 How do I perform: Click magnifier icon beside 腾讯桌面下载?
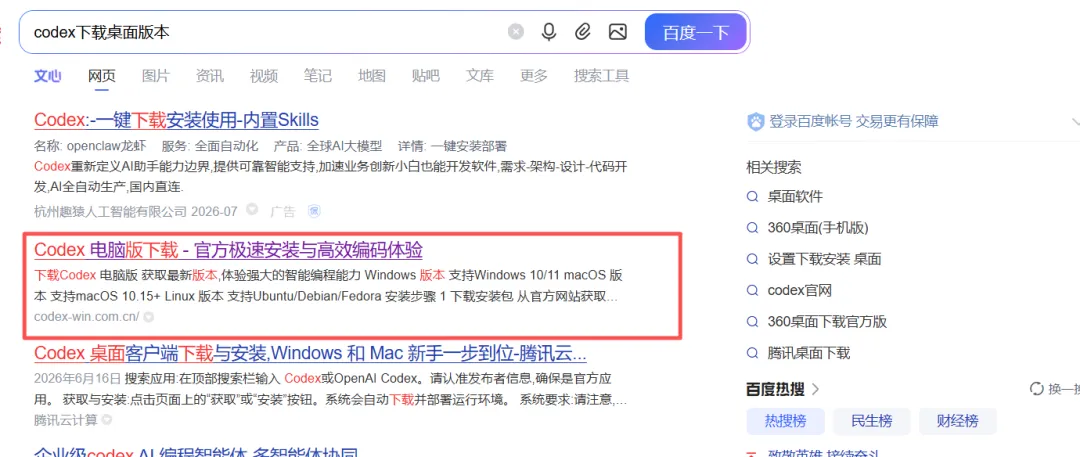click(753, 353)
